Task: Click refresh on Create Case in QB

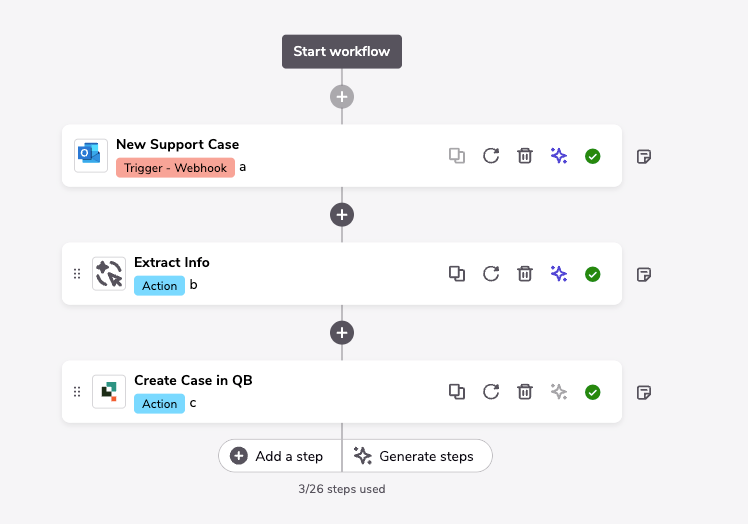Action: tap(491, 391)
